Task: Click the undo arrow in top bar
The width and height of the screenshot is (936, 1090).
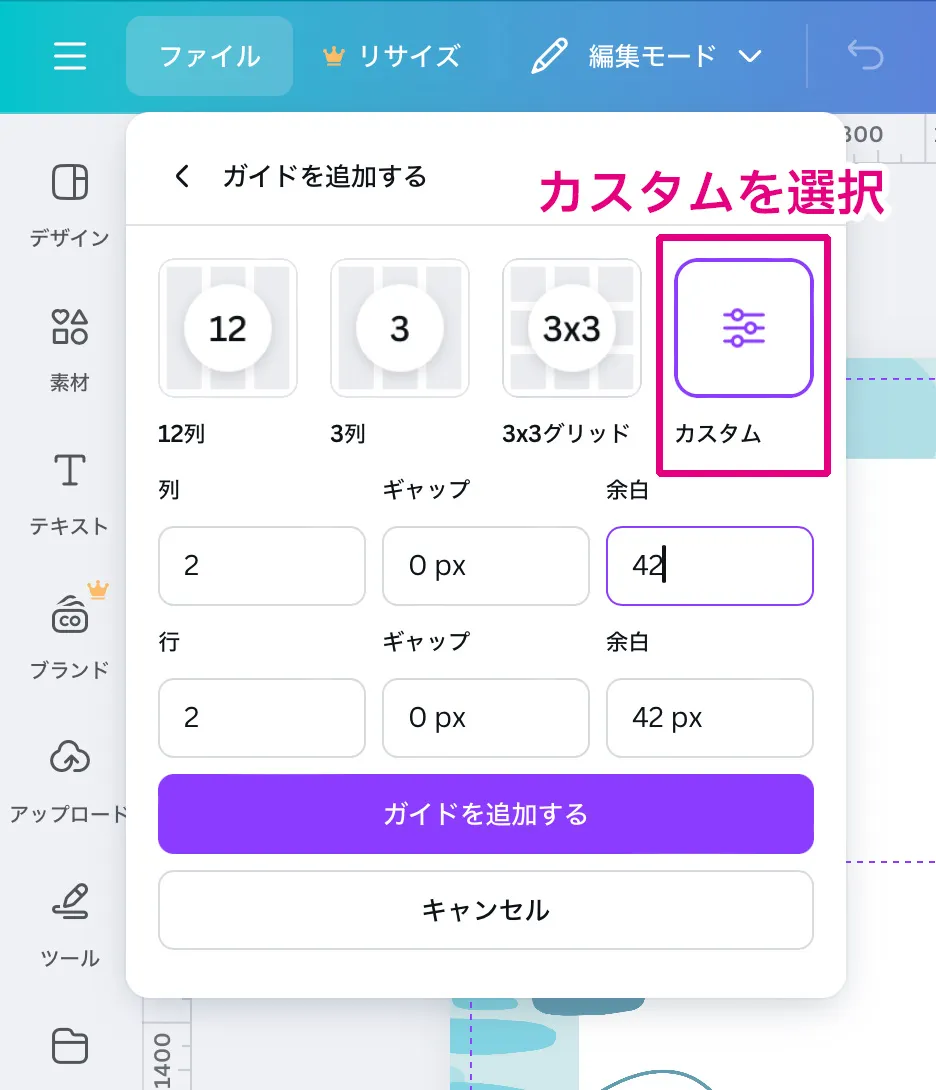Action: [x=865, y=56]
